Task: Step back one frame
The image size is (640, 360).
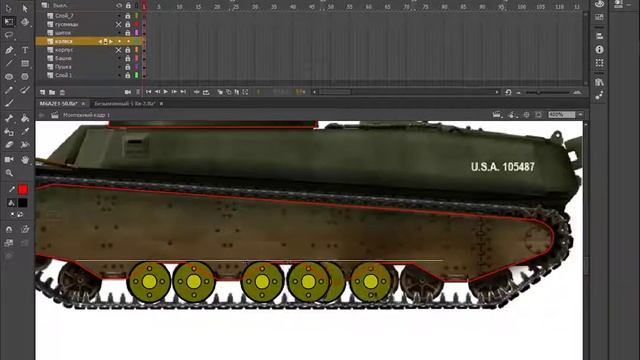Action: click(x=157, y=92)
